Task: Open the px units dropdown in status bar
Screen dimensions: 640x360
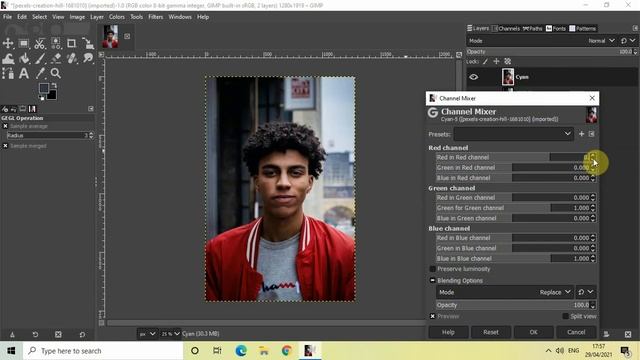Action: click(x=147, y=334)
